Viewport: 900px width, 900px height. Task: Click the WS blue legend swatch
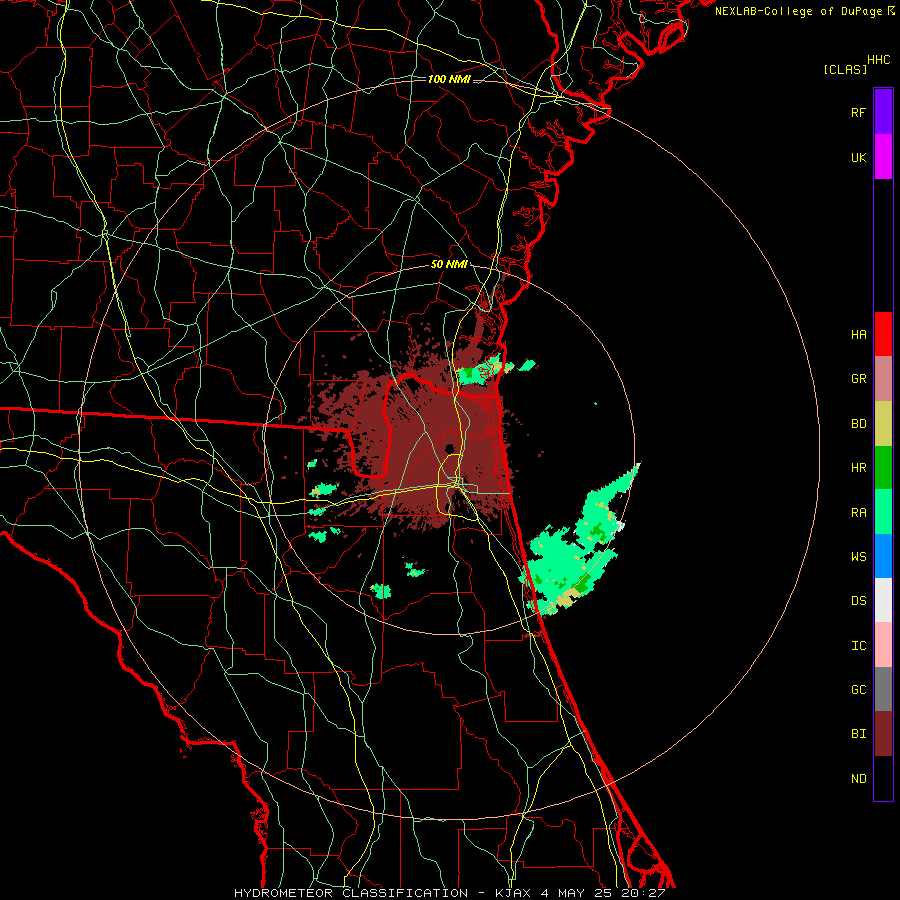(883, 556)
